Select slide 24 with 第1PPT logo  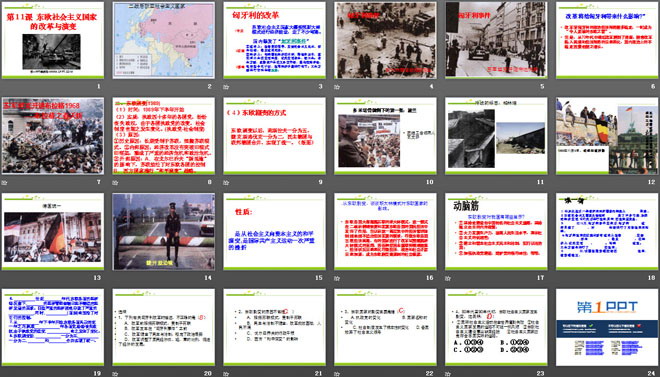coord(607,327)
